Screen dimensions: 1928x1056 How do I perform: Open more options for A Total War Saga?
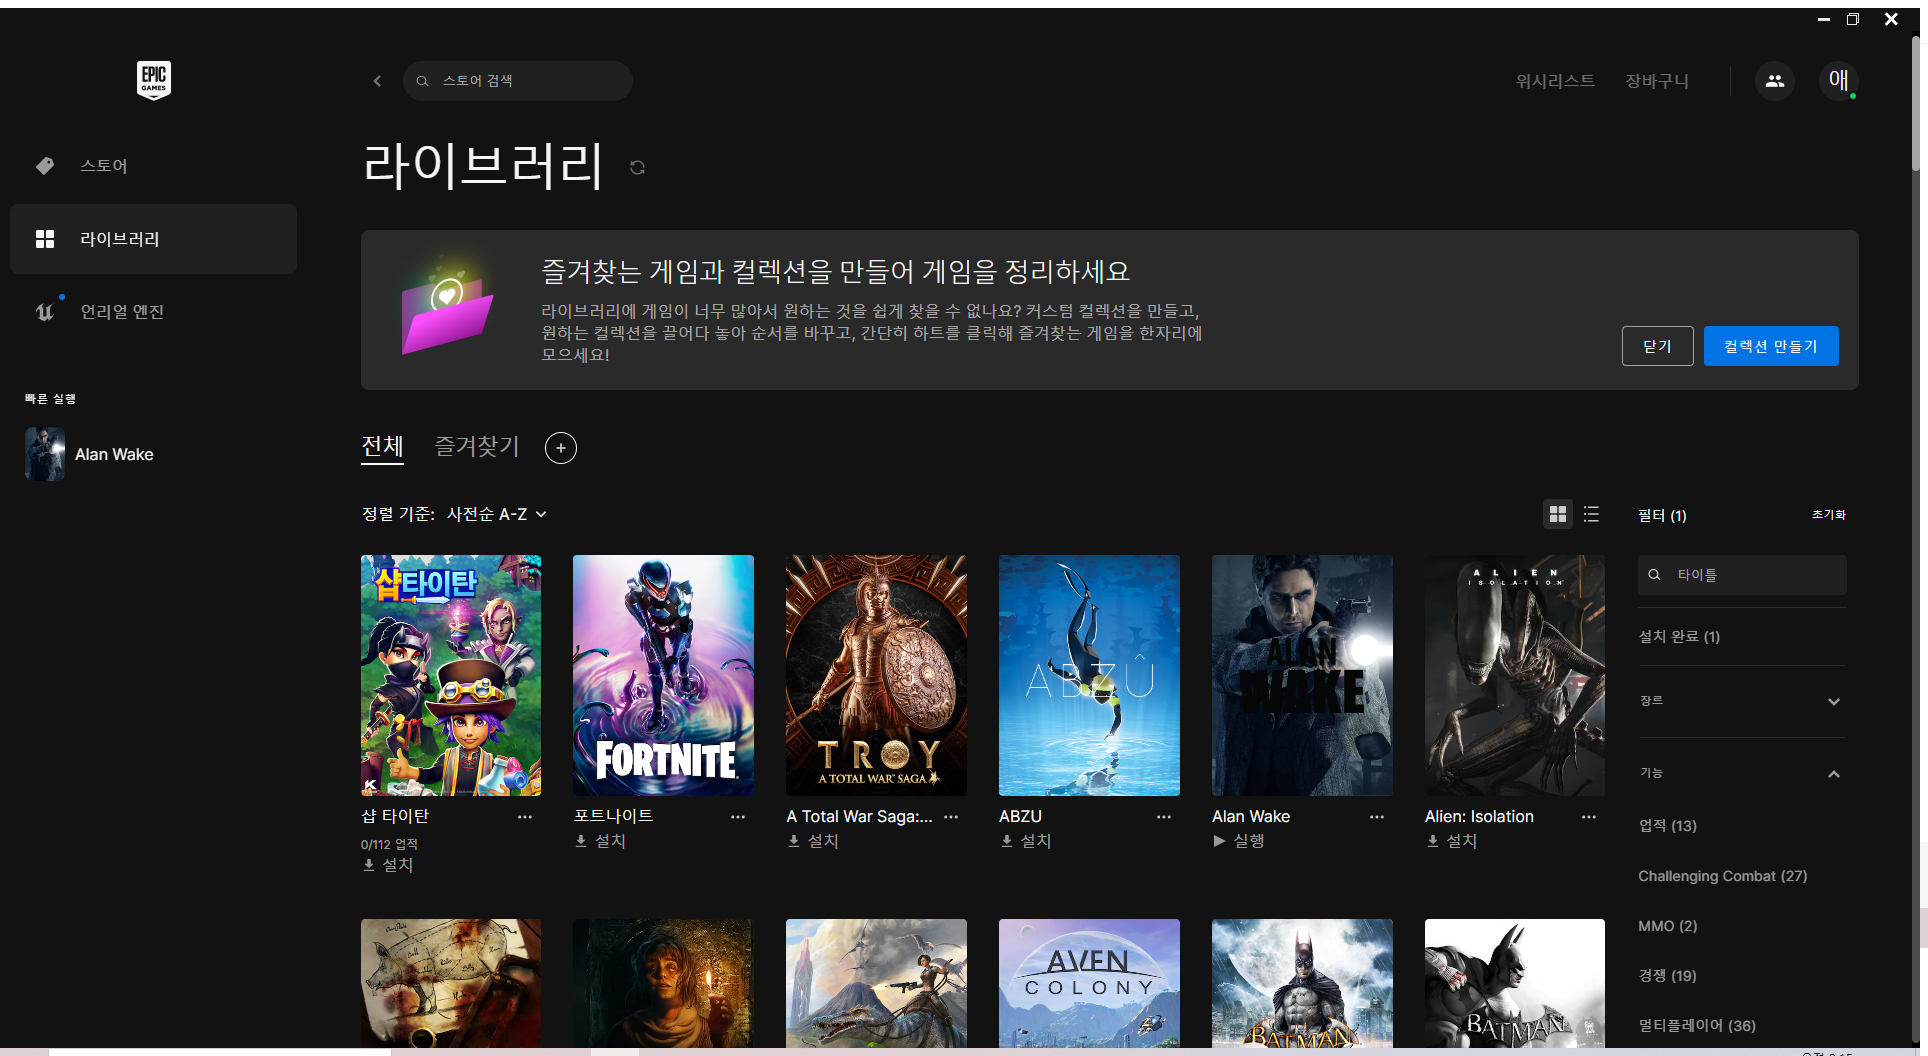(951, 817)
